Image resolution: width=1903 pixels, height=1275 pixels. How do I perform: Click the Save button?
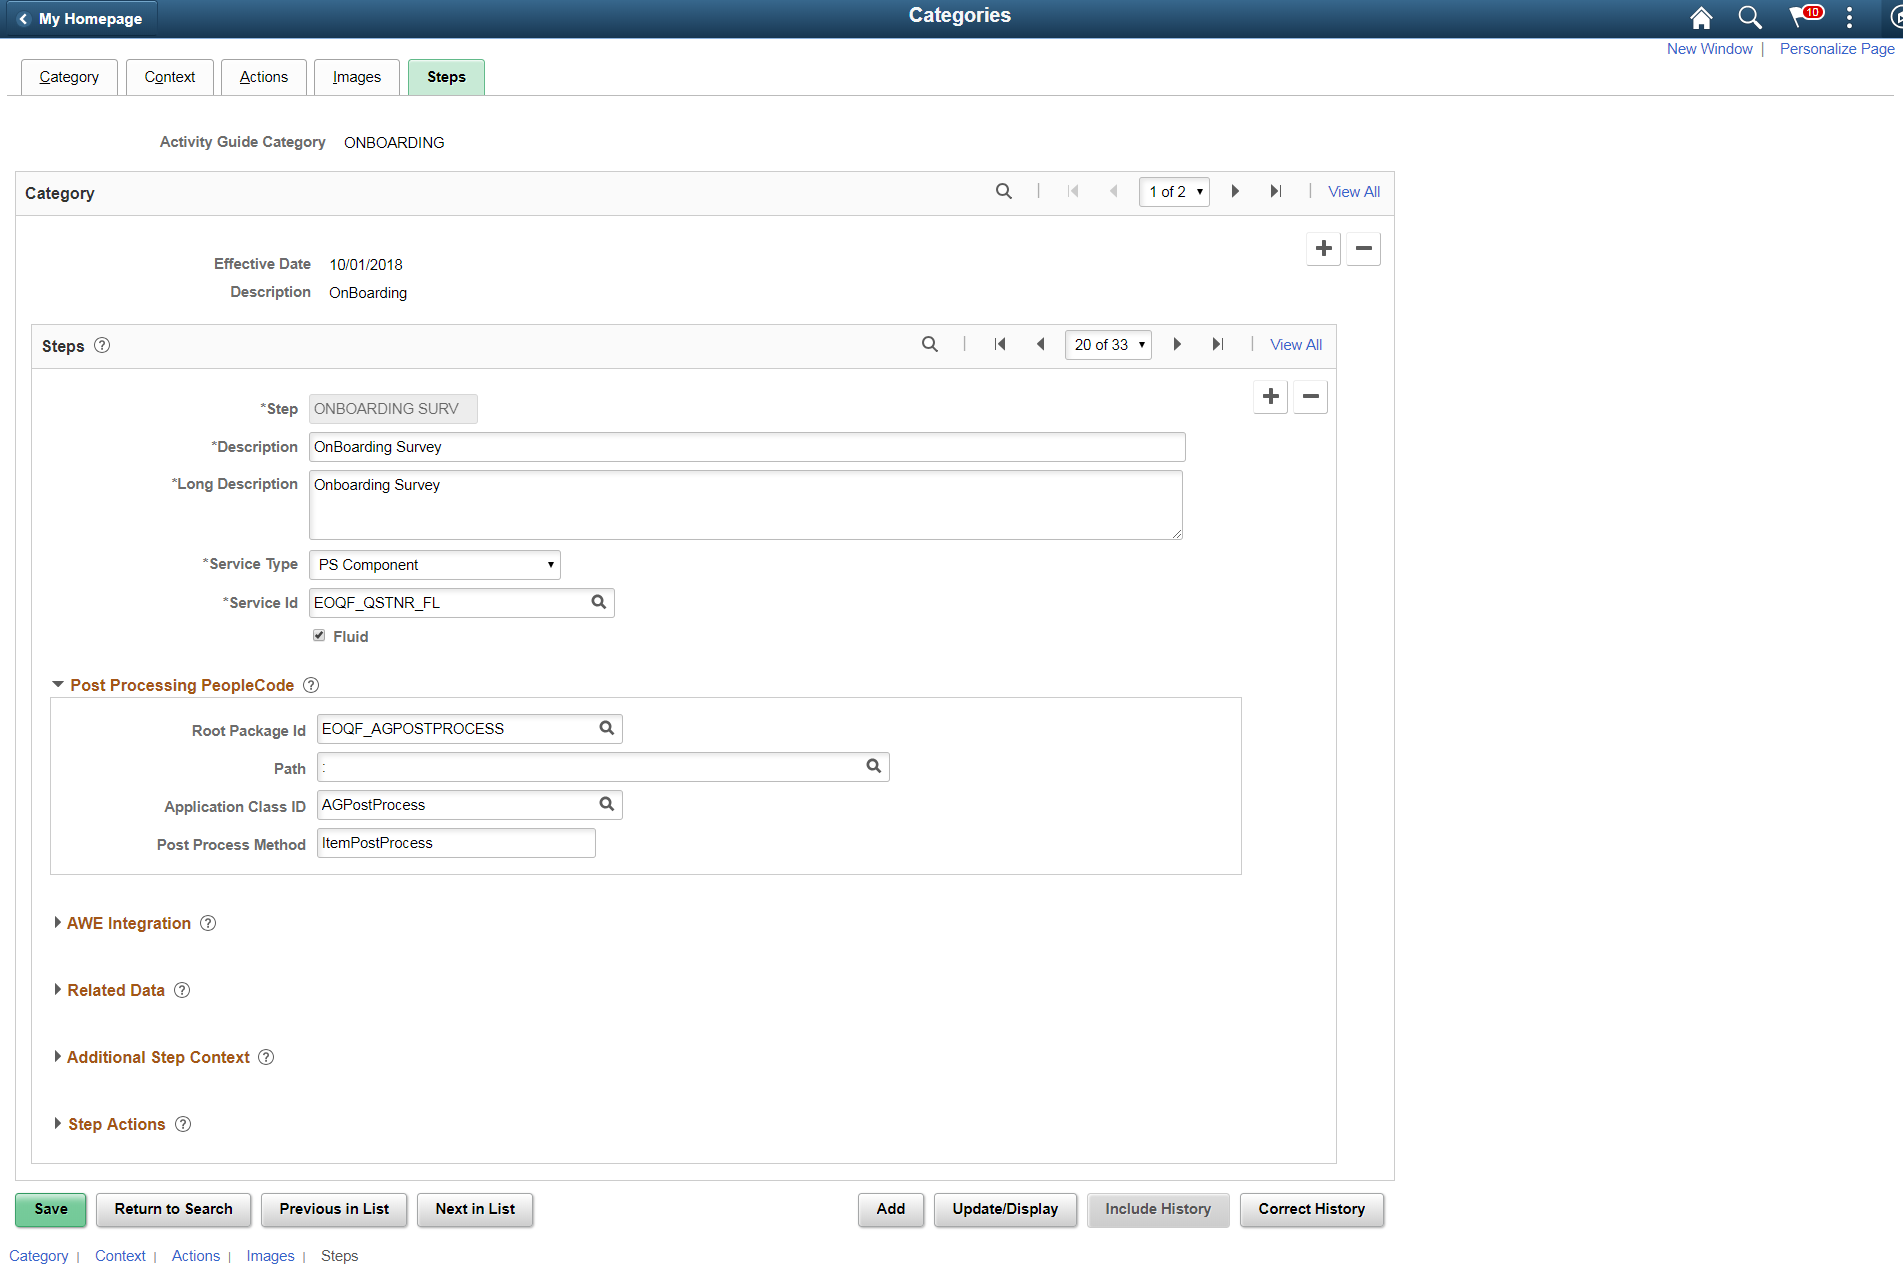click(x=50, y=1209)
